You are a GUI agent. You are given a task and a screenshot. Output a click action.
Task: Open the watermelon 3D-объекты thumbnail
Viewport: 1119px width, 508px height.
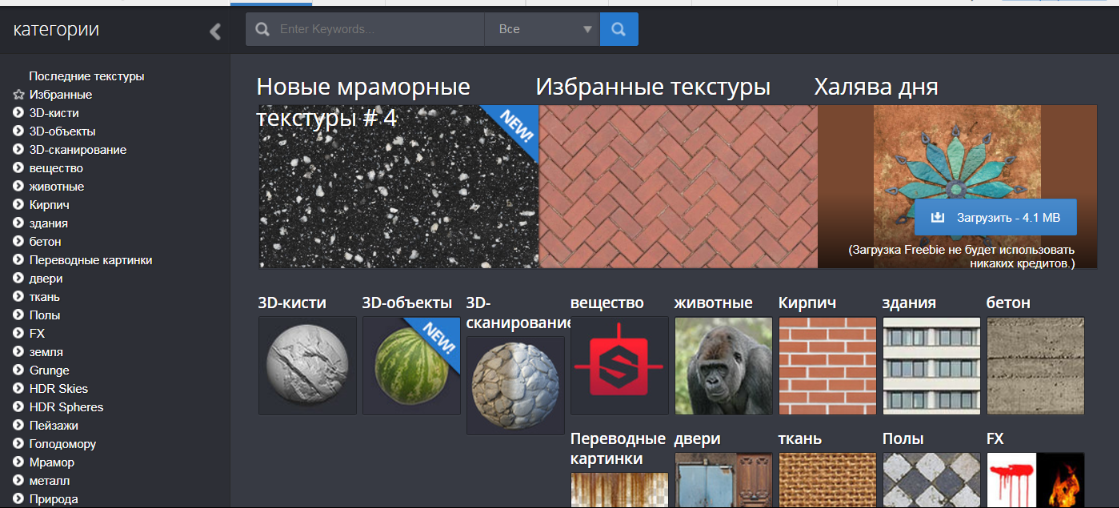tap(411, 365)
